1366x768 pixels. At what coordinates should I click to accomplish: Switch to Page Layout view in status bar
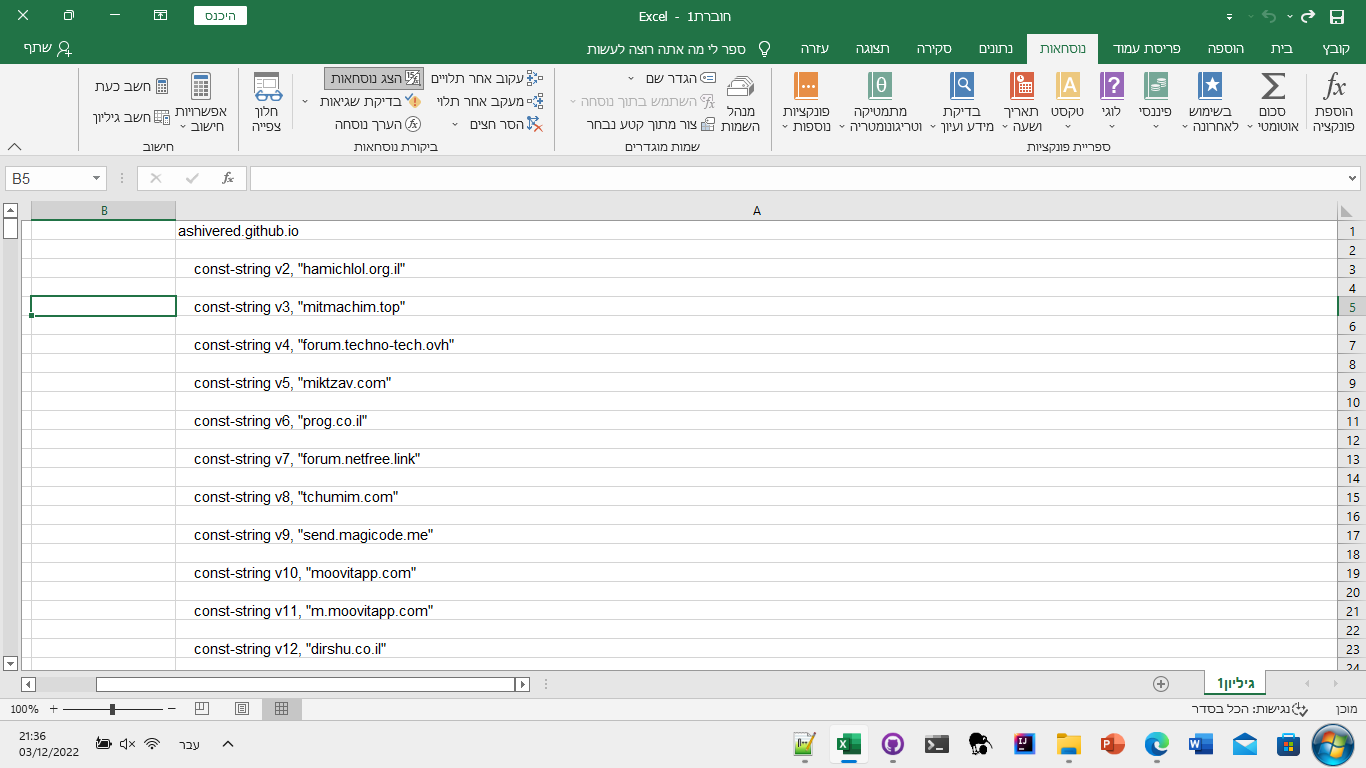(x=241, y=708)
